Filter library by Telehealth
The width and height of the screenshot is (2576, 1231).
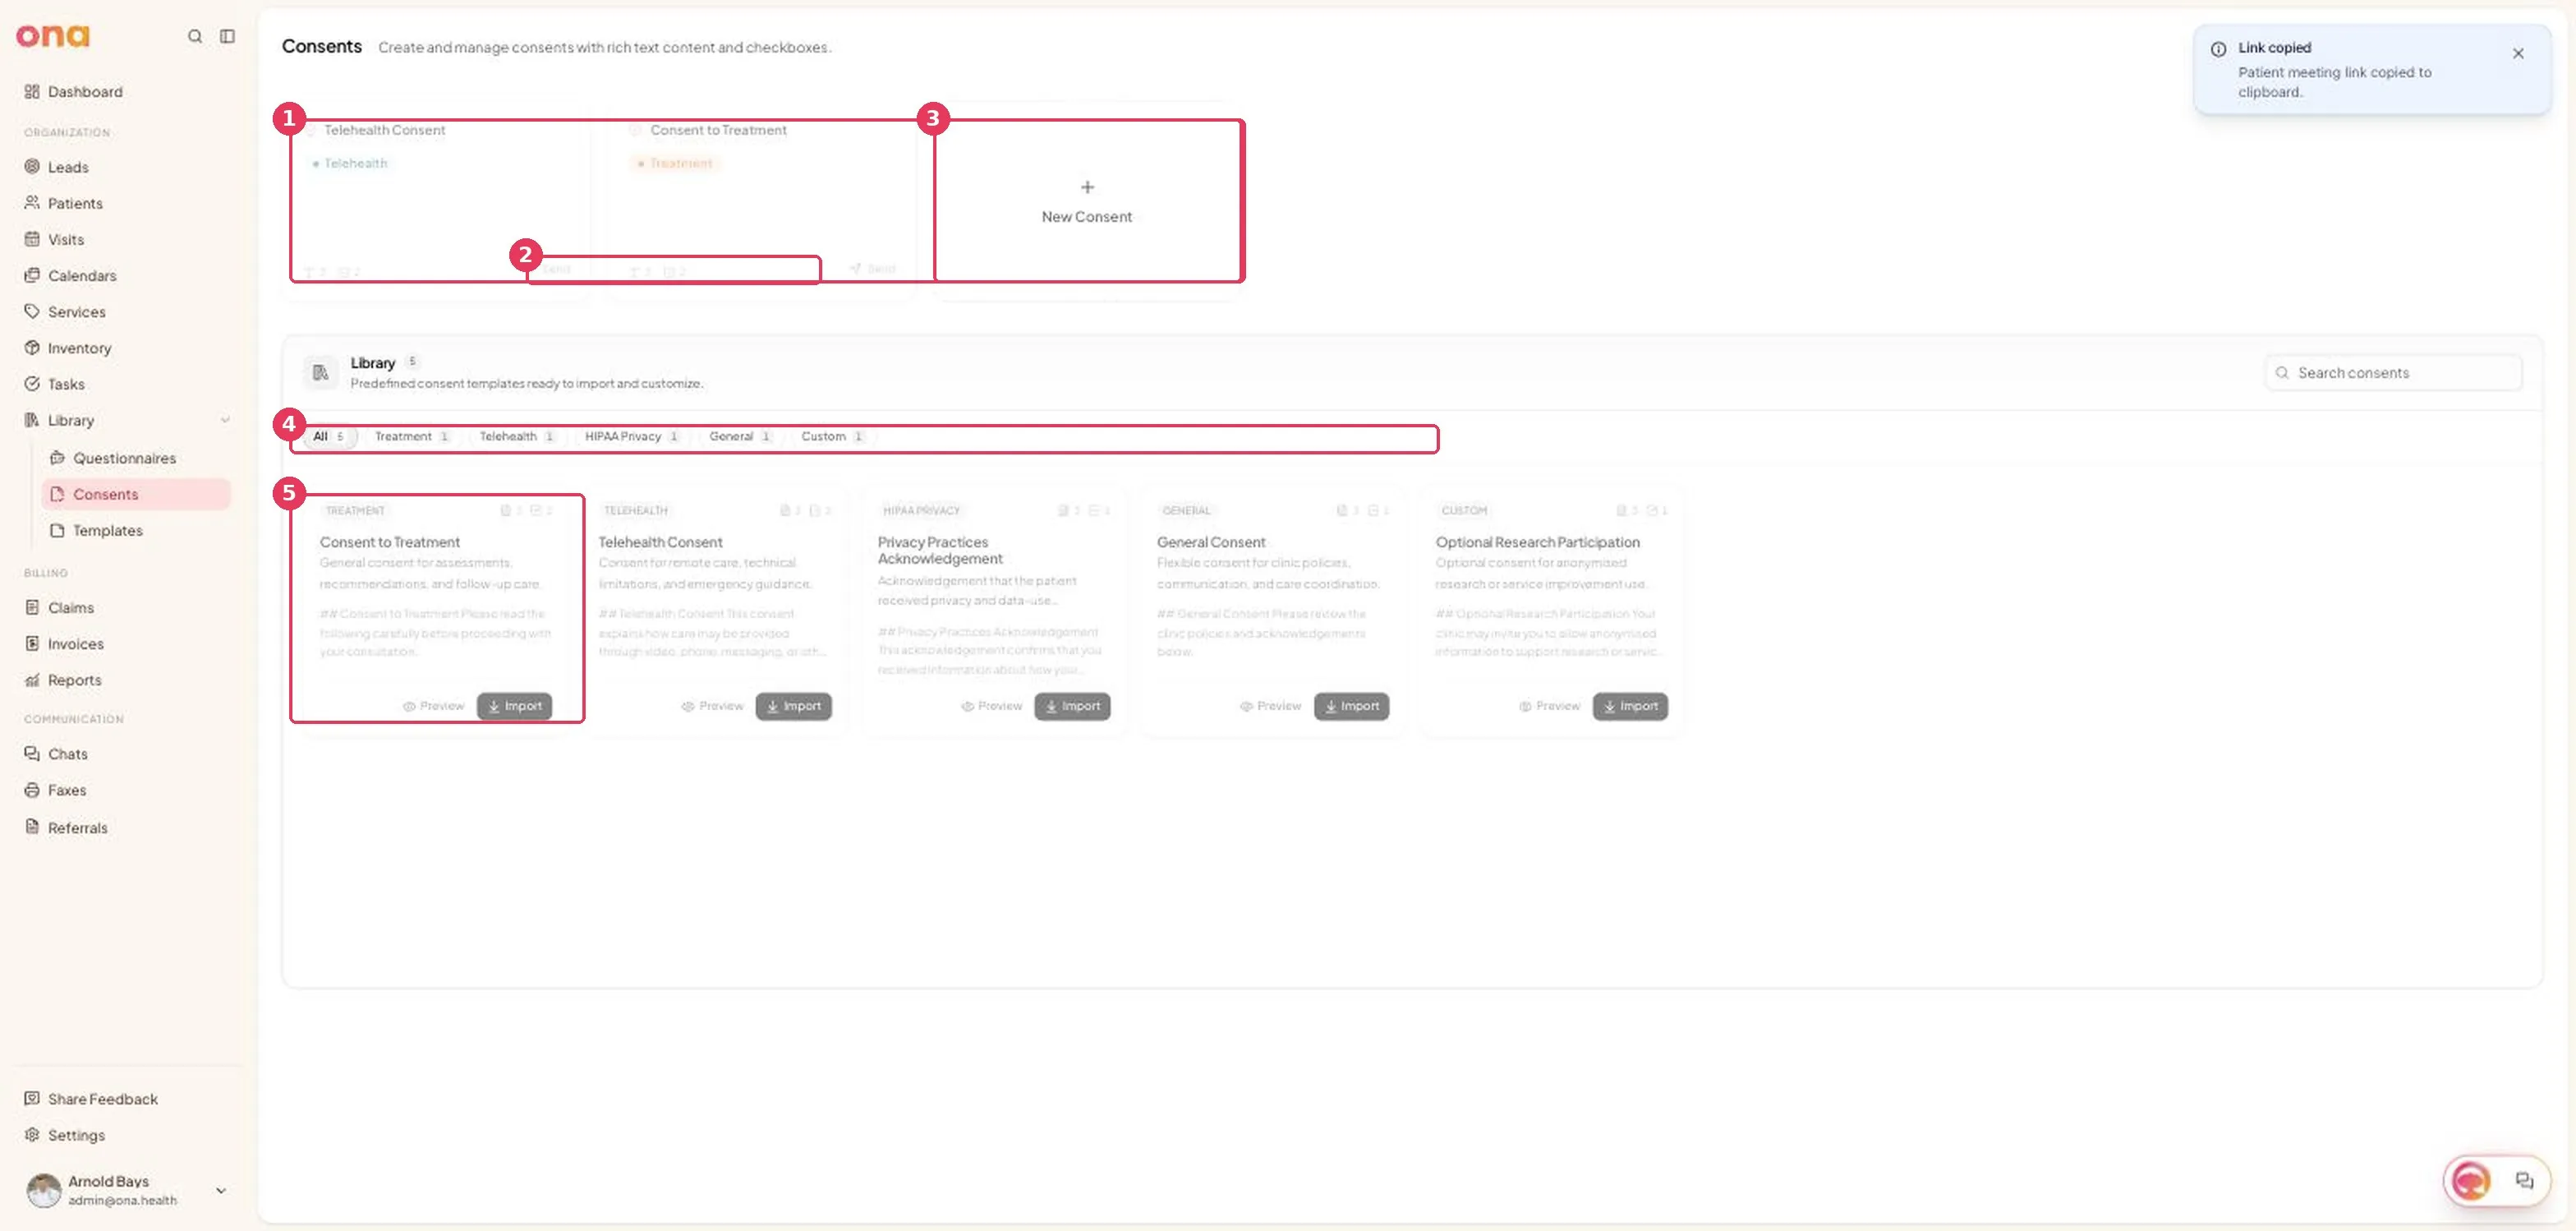pos(516,436)
